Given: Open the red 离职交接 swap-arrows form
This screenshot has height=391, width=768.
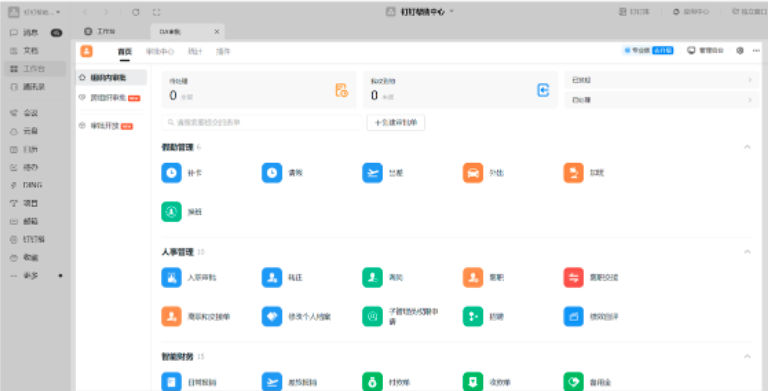Looking at the screenshot, I should click(x=591, y=277).
